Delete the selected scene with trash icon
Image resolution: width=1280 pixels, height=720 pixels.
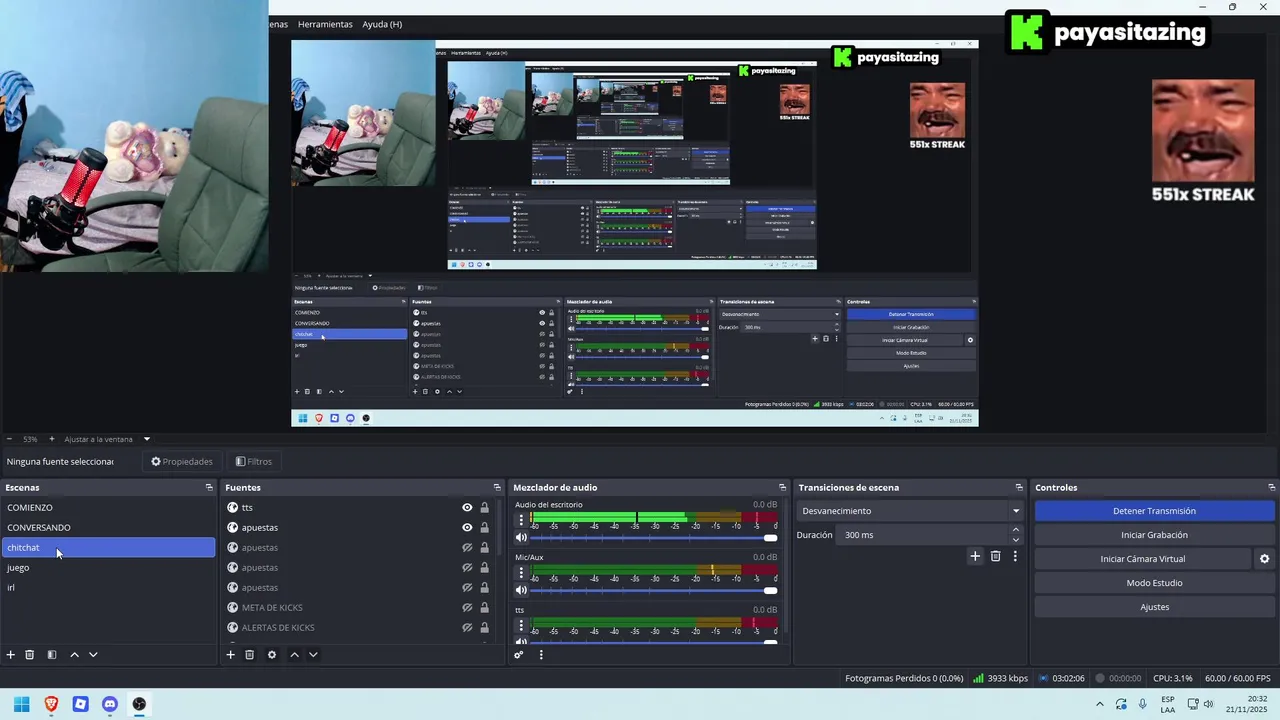pyautogui.click(x=30, y=655)
